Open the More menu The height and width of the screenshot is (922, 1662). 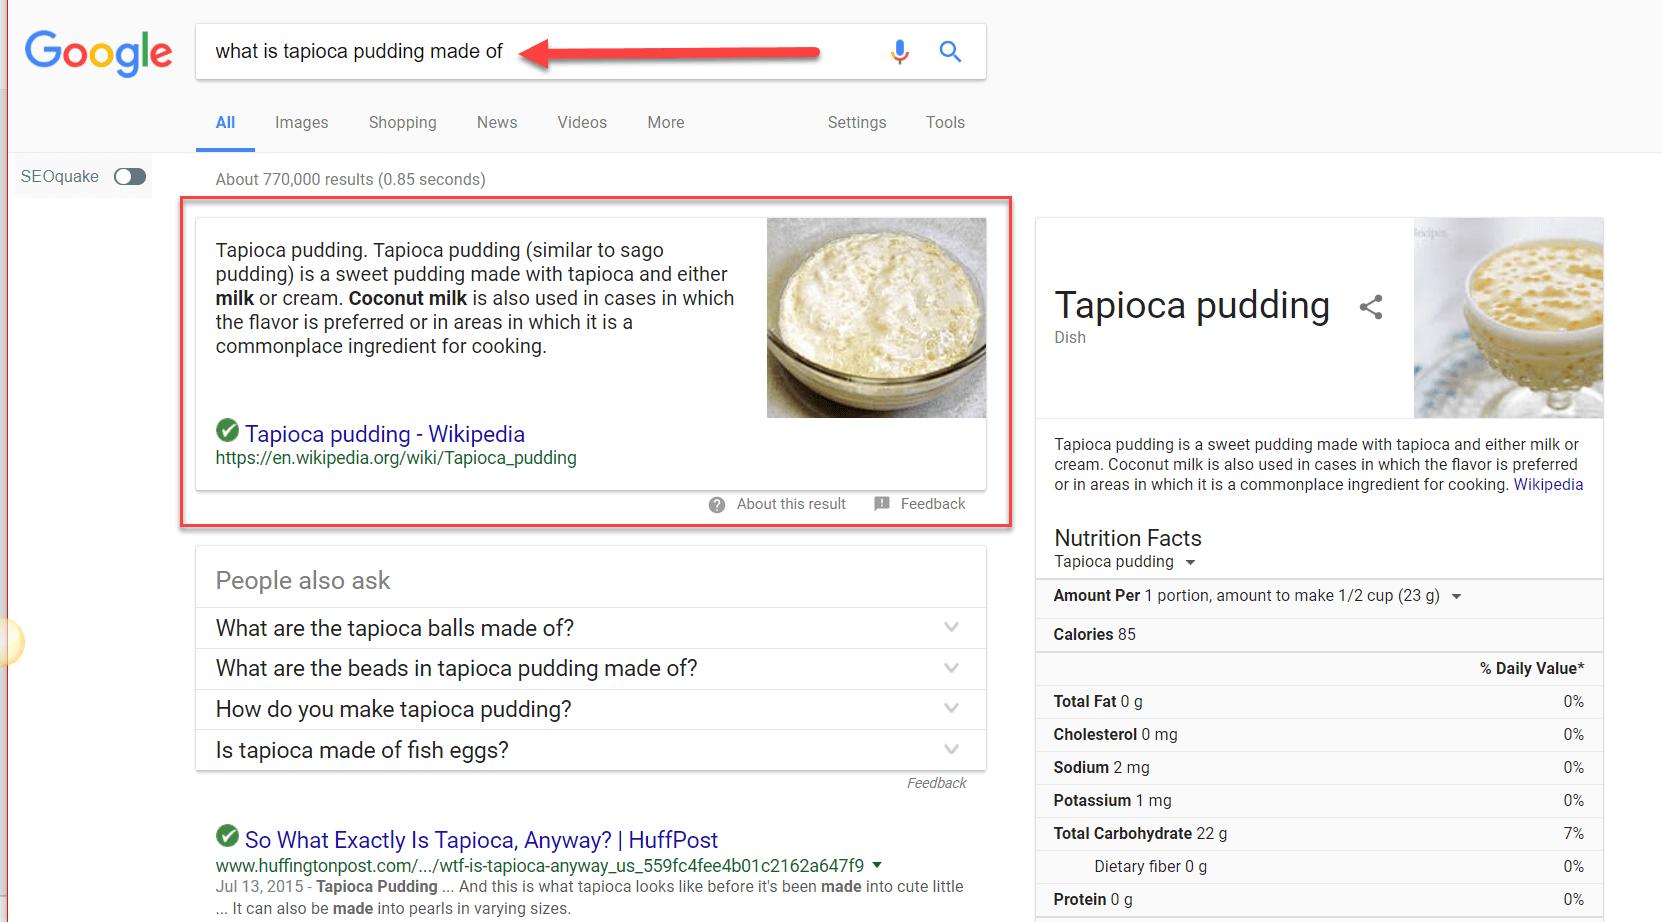(666, 122)
